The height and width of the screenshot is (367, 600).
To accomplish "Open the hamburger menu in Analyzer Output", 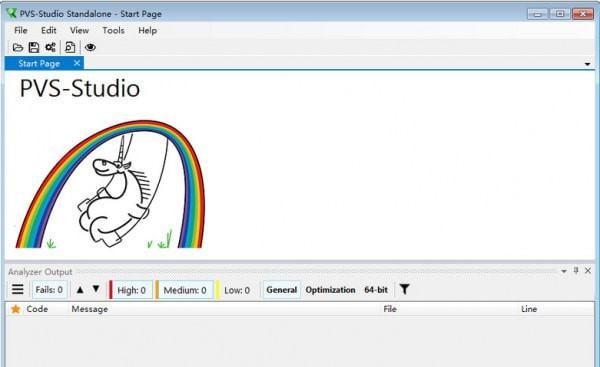I will click(x=18, y=289).
